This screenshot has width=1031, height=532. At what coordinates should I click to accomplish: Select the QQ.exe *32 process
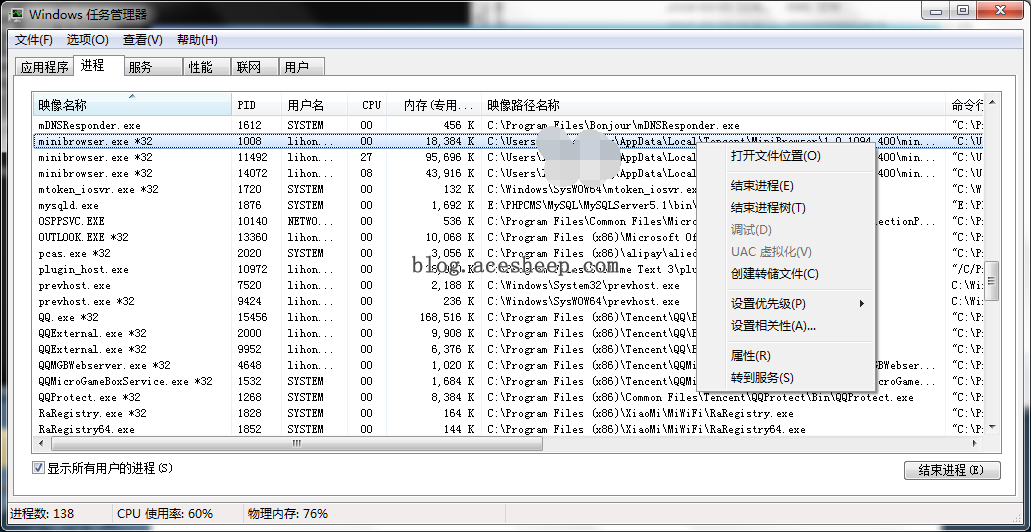click(509, 317)
